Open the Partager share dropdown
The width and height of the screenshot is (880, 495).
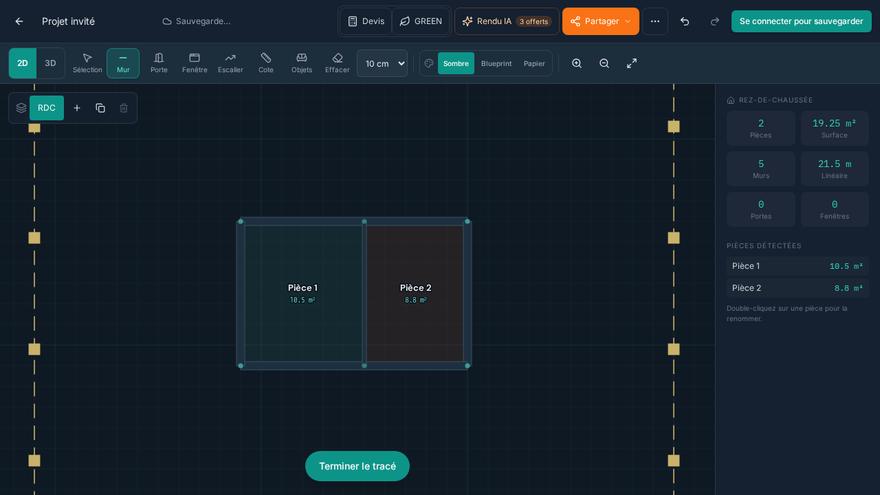601,21
